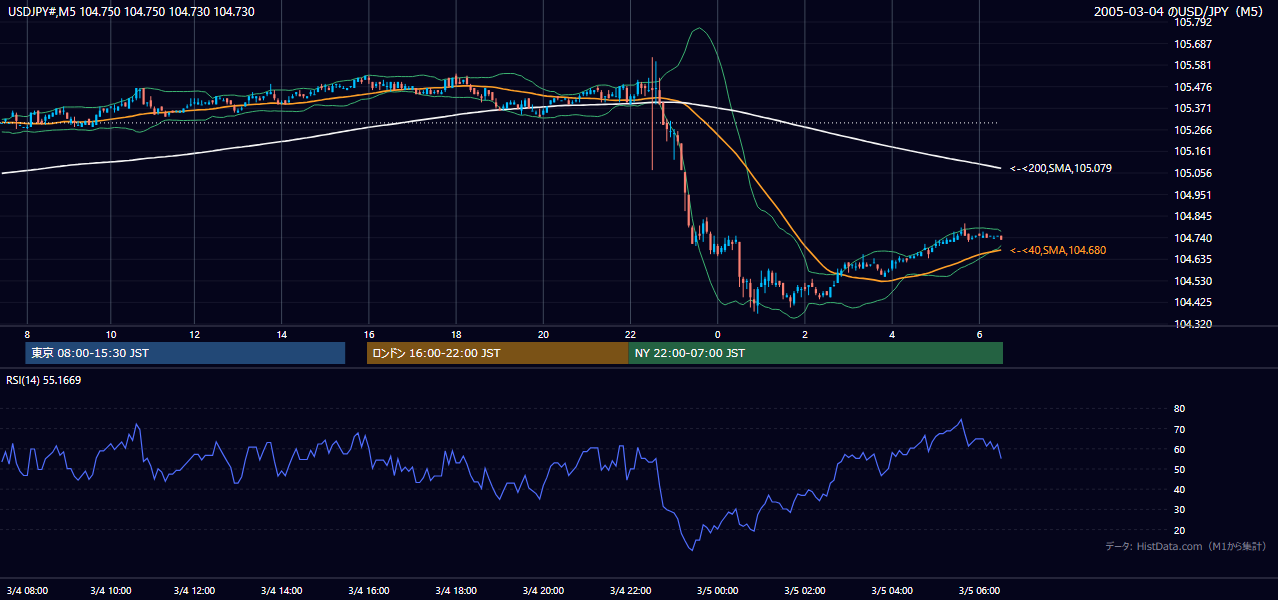Select the London 16:00-22:00 JST session bar

497,353
